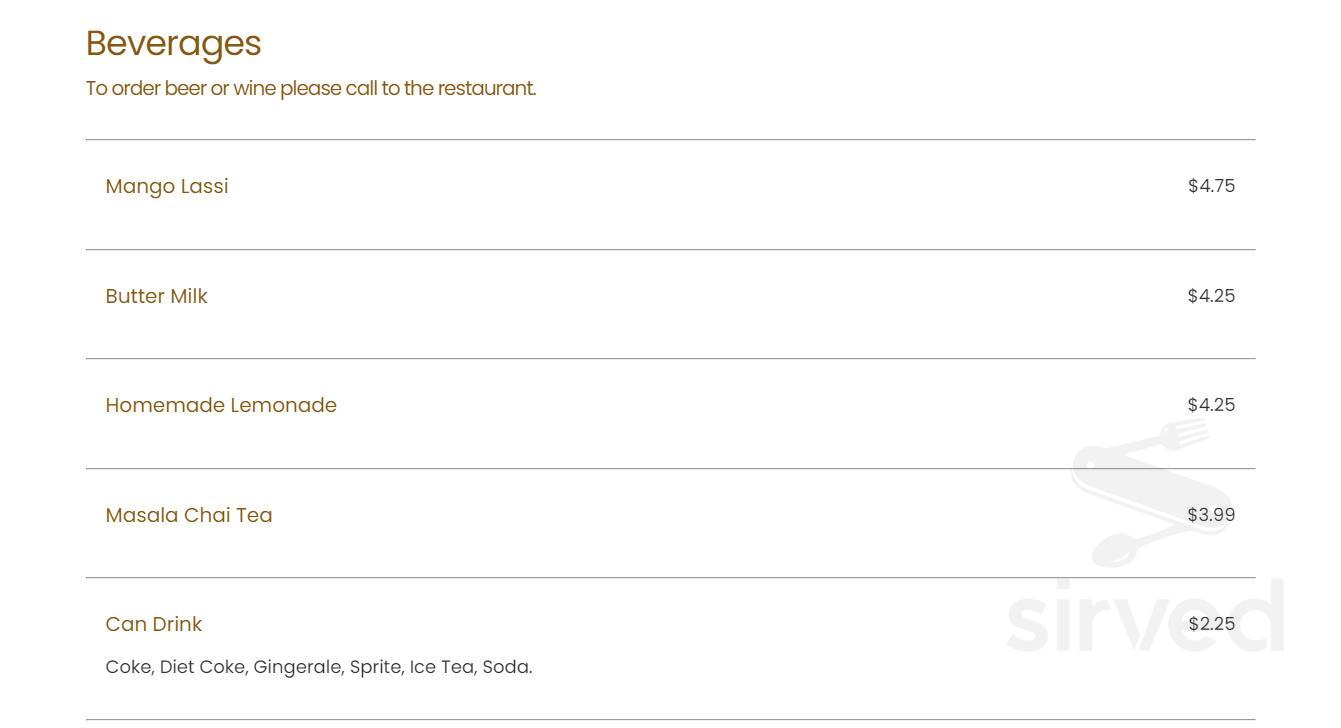Image resolution: width=1341 pixels, height=728 pixels.
Task: Select the Butter Milk menu item
Action: [156, 296]
